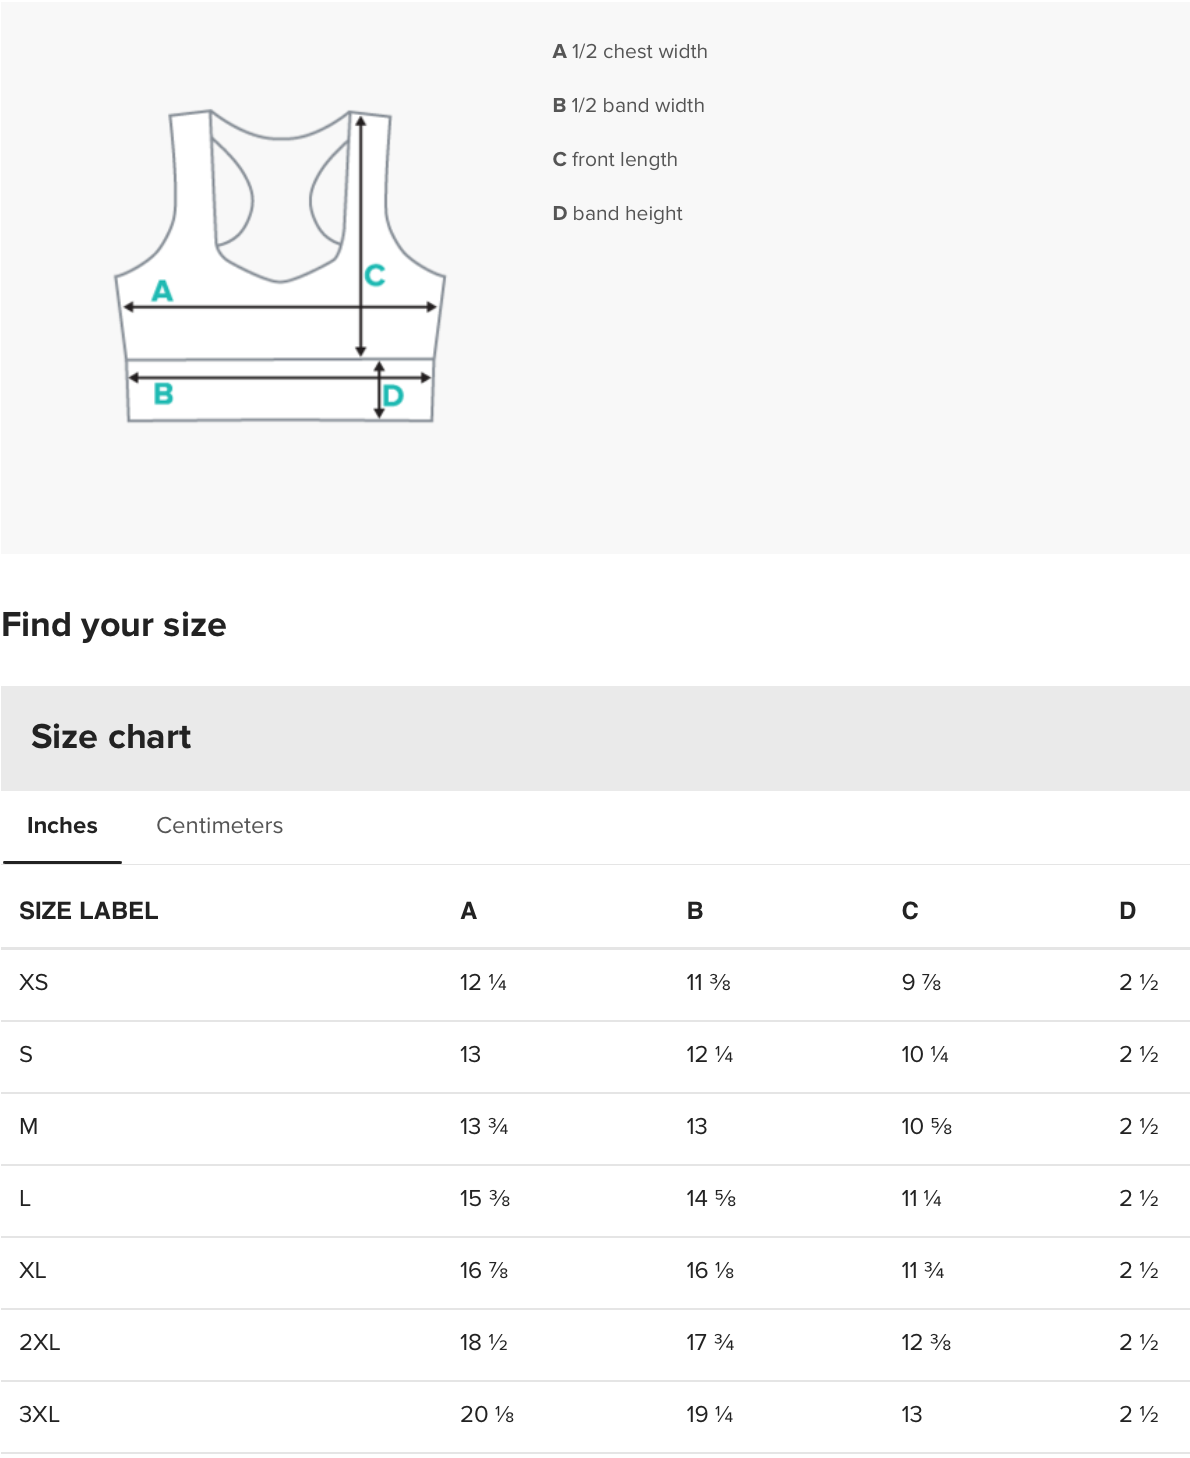The width and height of the screenshot is (1190, 1458).
Task: Click the teal letter D on diagram
Action: pos(393,396)
